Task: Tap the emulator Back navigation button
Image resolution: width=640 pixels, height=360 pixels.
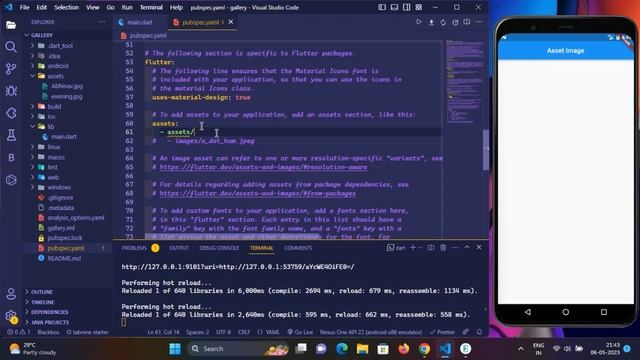Action: tap(528, 312)
